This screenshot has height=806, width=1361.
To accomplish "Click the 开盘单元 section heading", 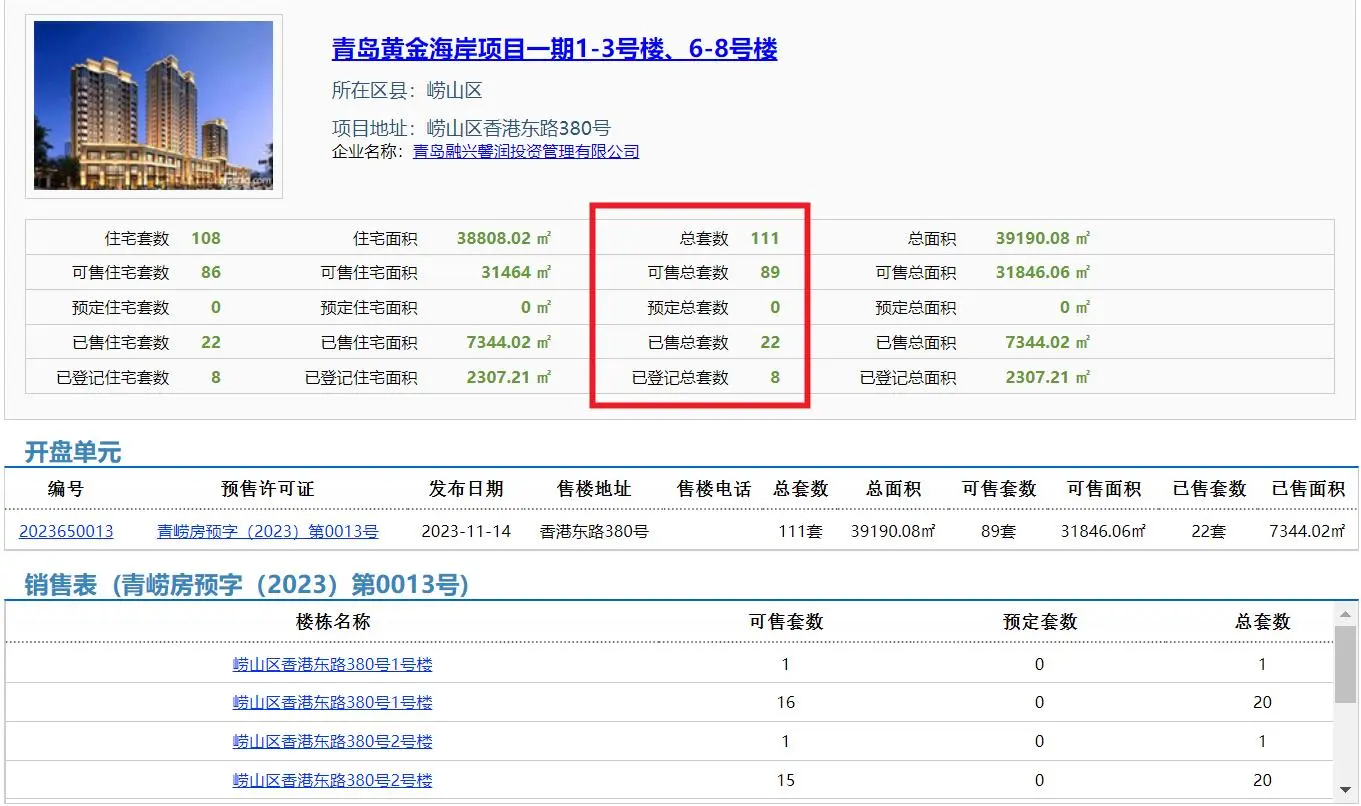I will coord(73,452).
